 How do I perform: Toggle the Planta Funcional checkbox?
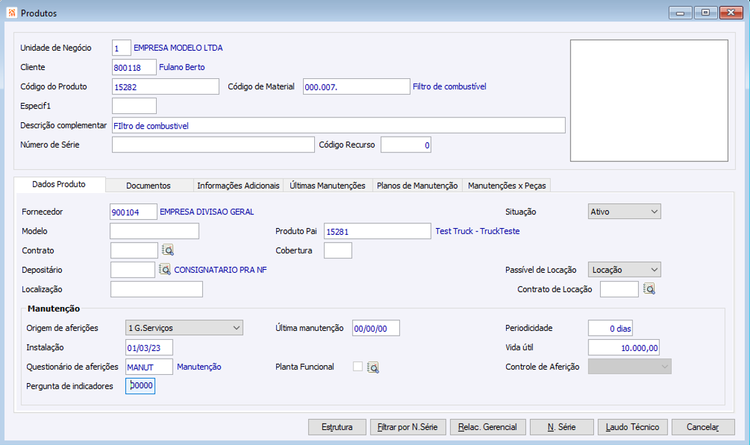point(358,367)
